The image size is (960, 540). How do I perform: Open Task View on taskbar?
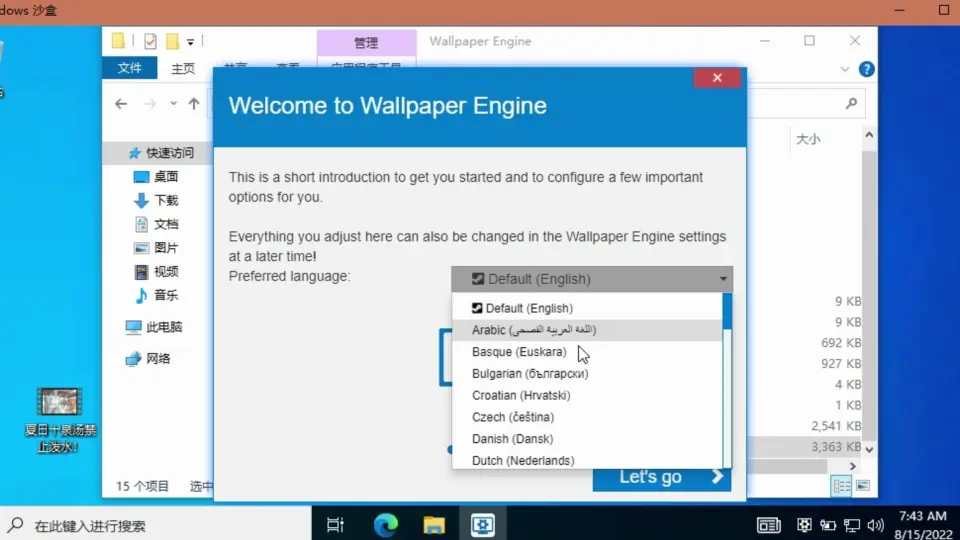[336, 525]
